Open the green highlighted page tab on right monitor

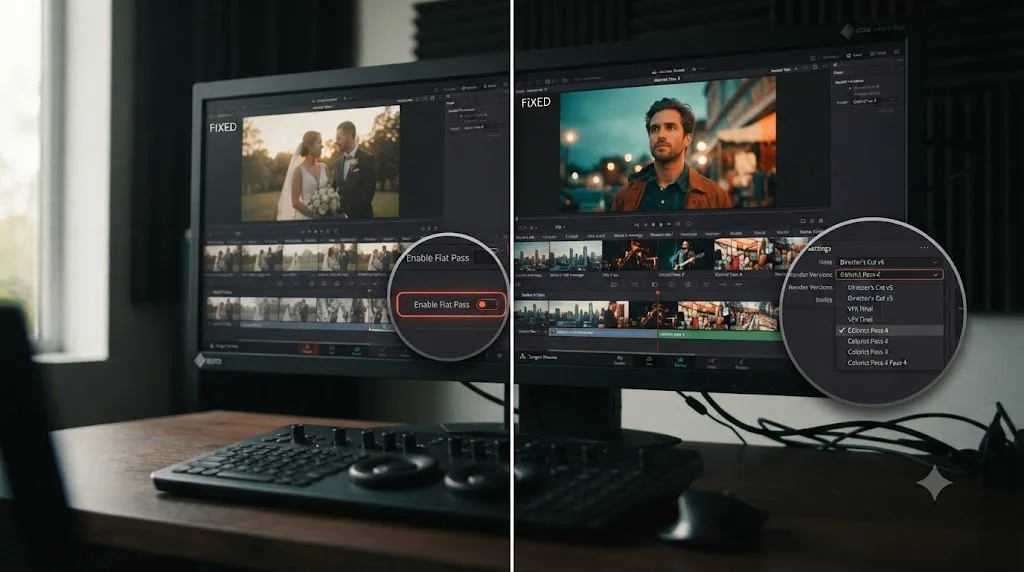pos(680,362)
